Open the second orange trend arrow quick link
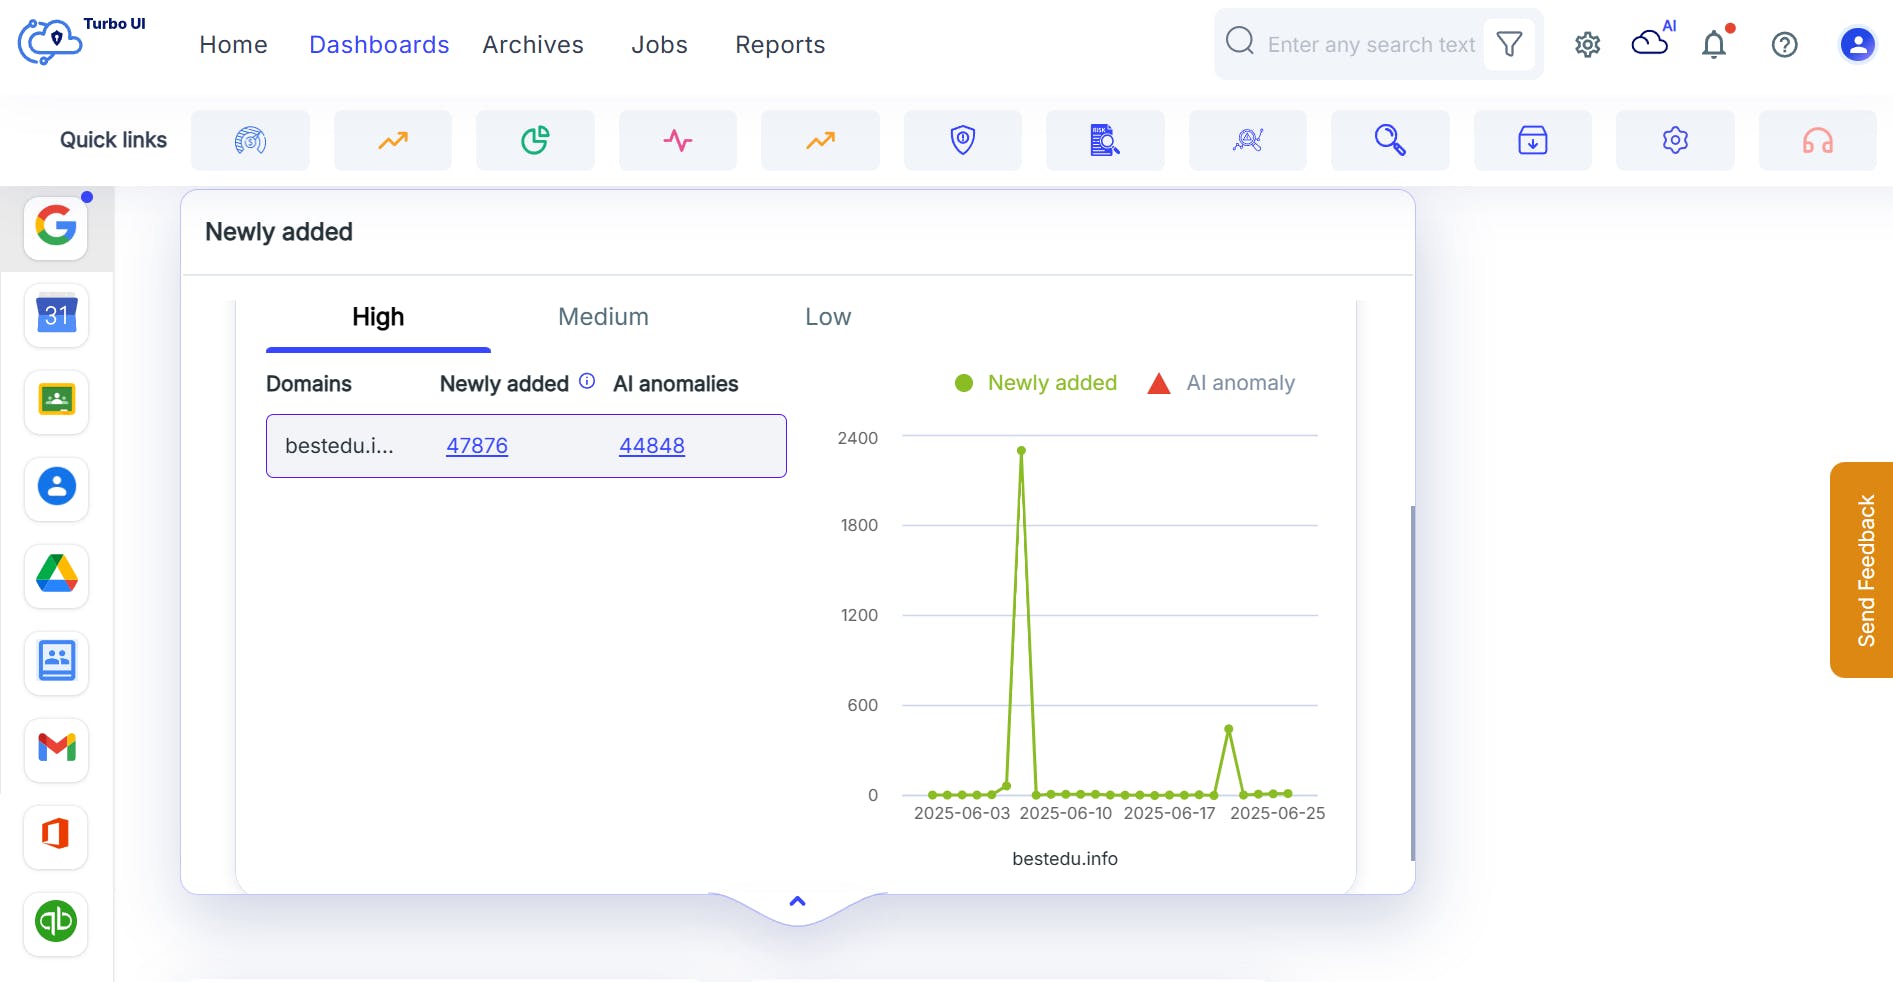The image size is (1893, 982). pos(820,140)
